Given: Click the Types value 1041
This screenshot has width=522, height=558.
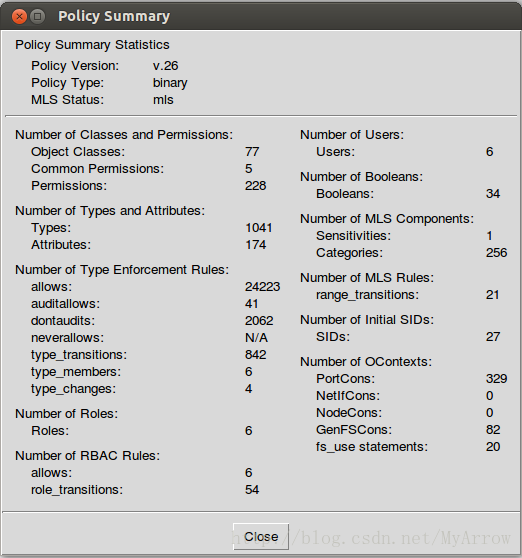Looking at the screenshot, I should point(259,227).
